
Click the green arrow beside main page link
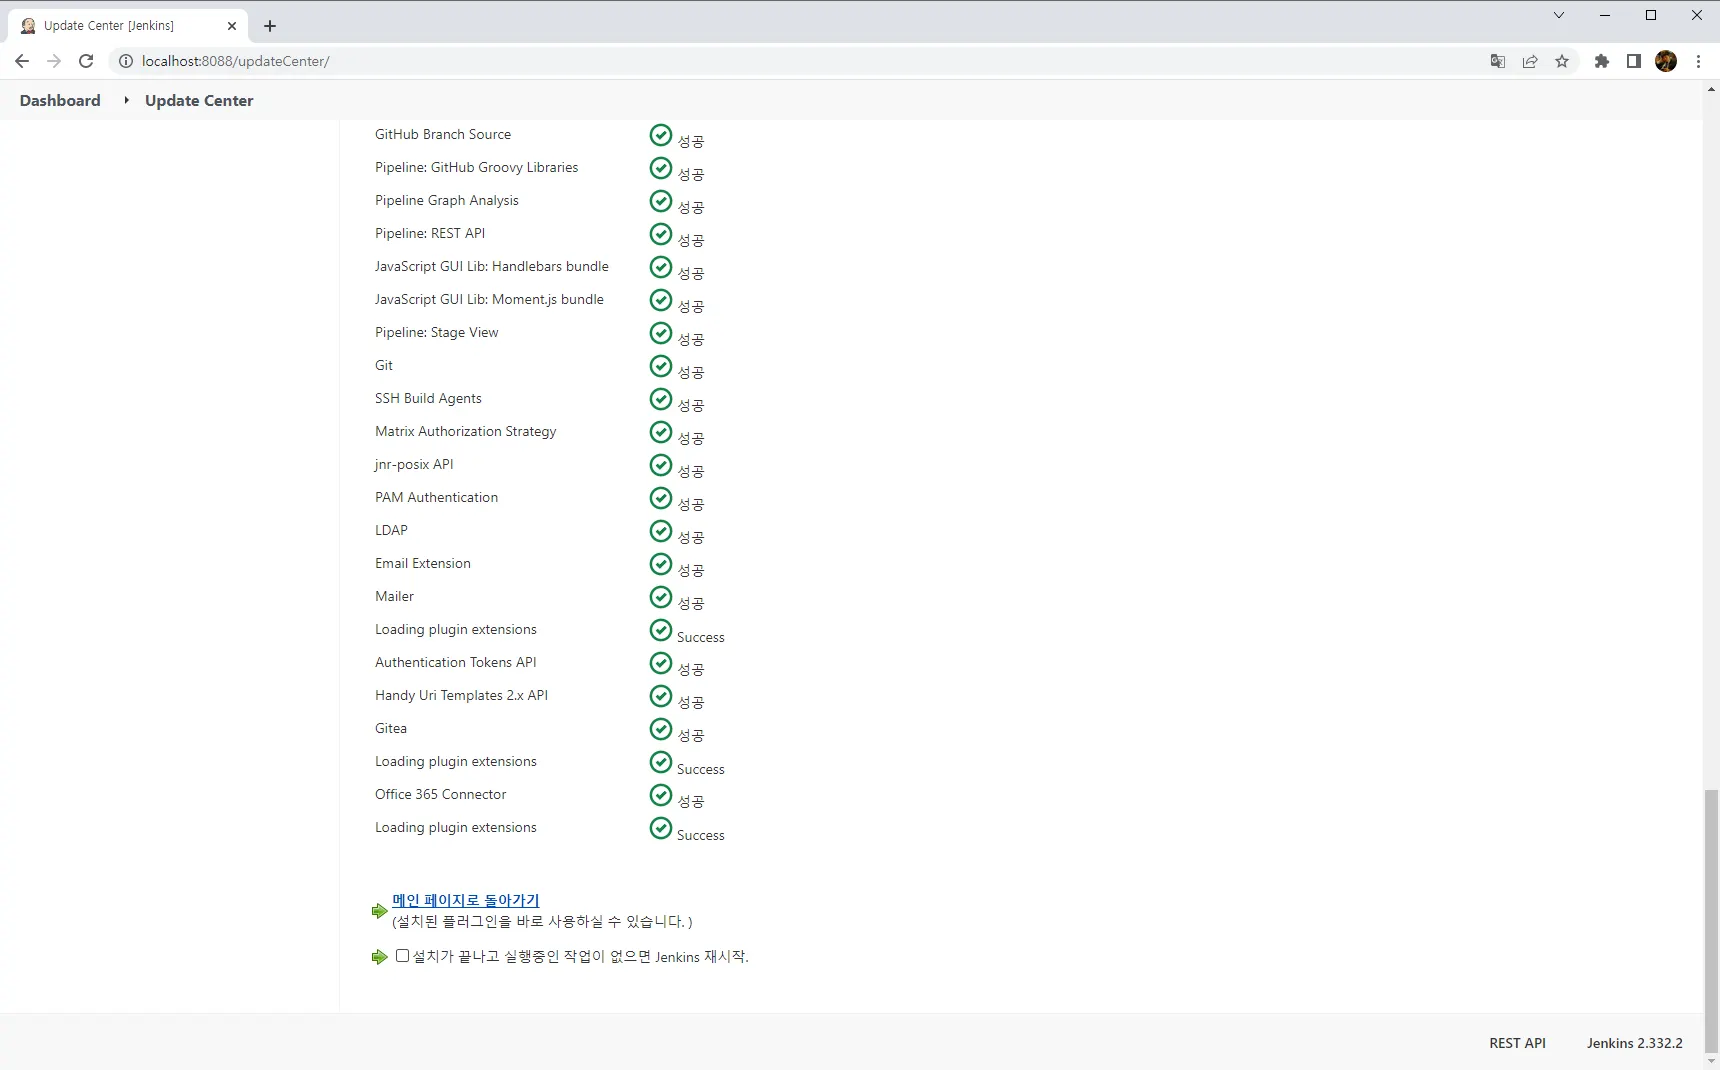[x=379, y=911]
